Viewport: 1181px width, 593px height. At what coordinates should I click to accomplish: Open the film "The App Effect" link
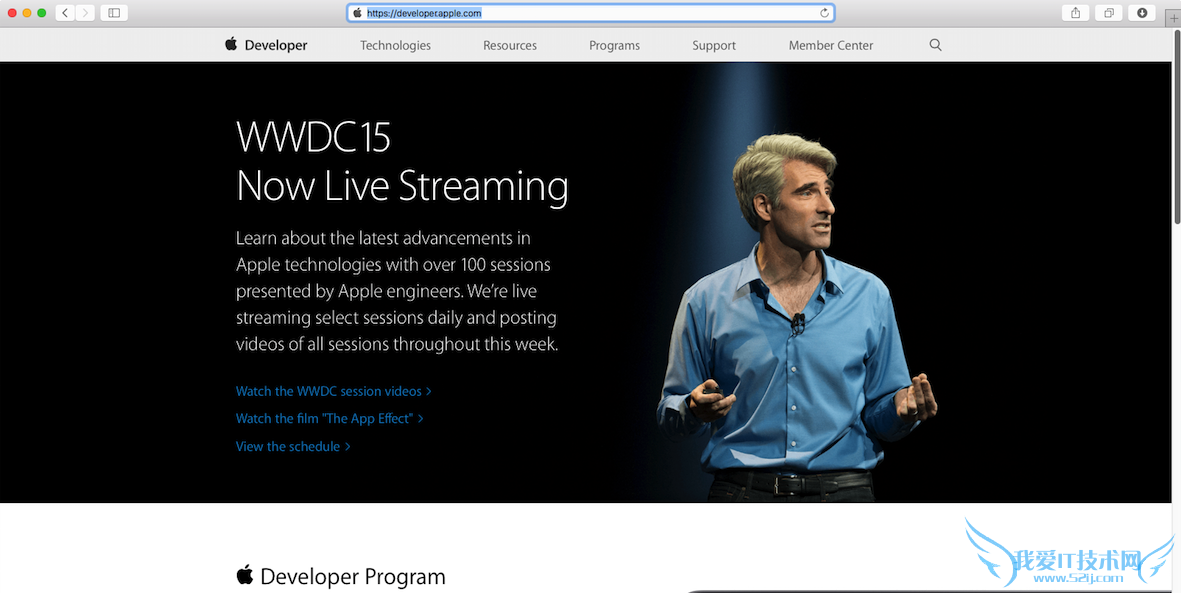click(x=329, y=418)
